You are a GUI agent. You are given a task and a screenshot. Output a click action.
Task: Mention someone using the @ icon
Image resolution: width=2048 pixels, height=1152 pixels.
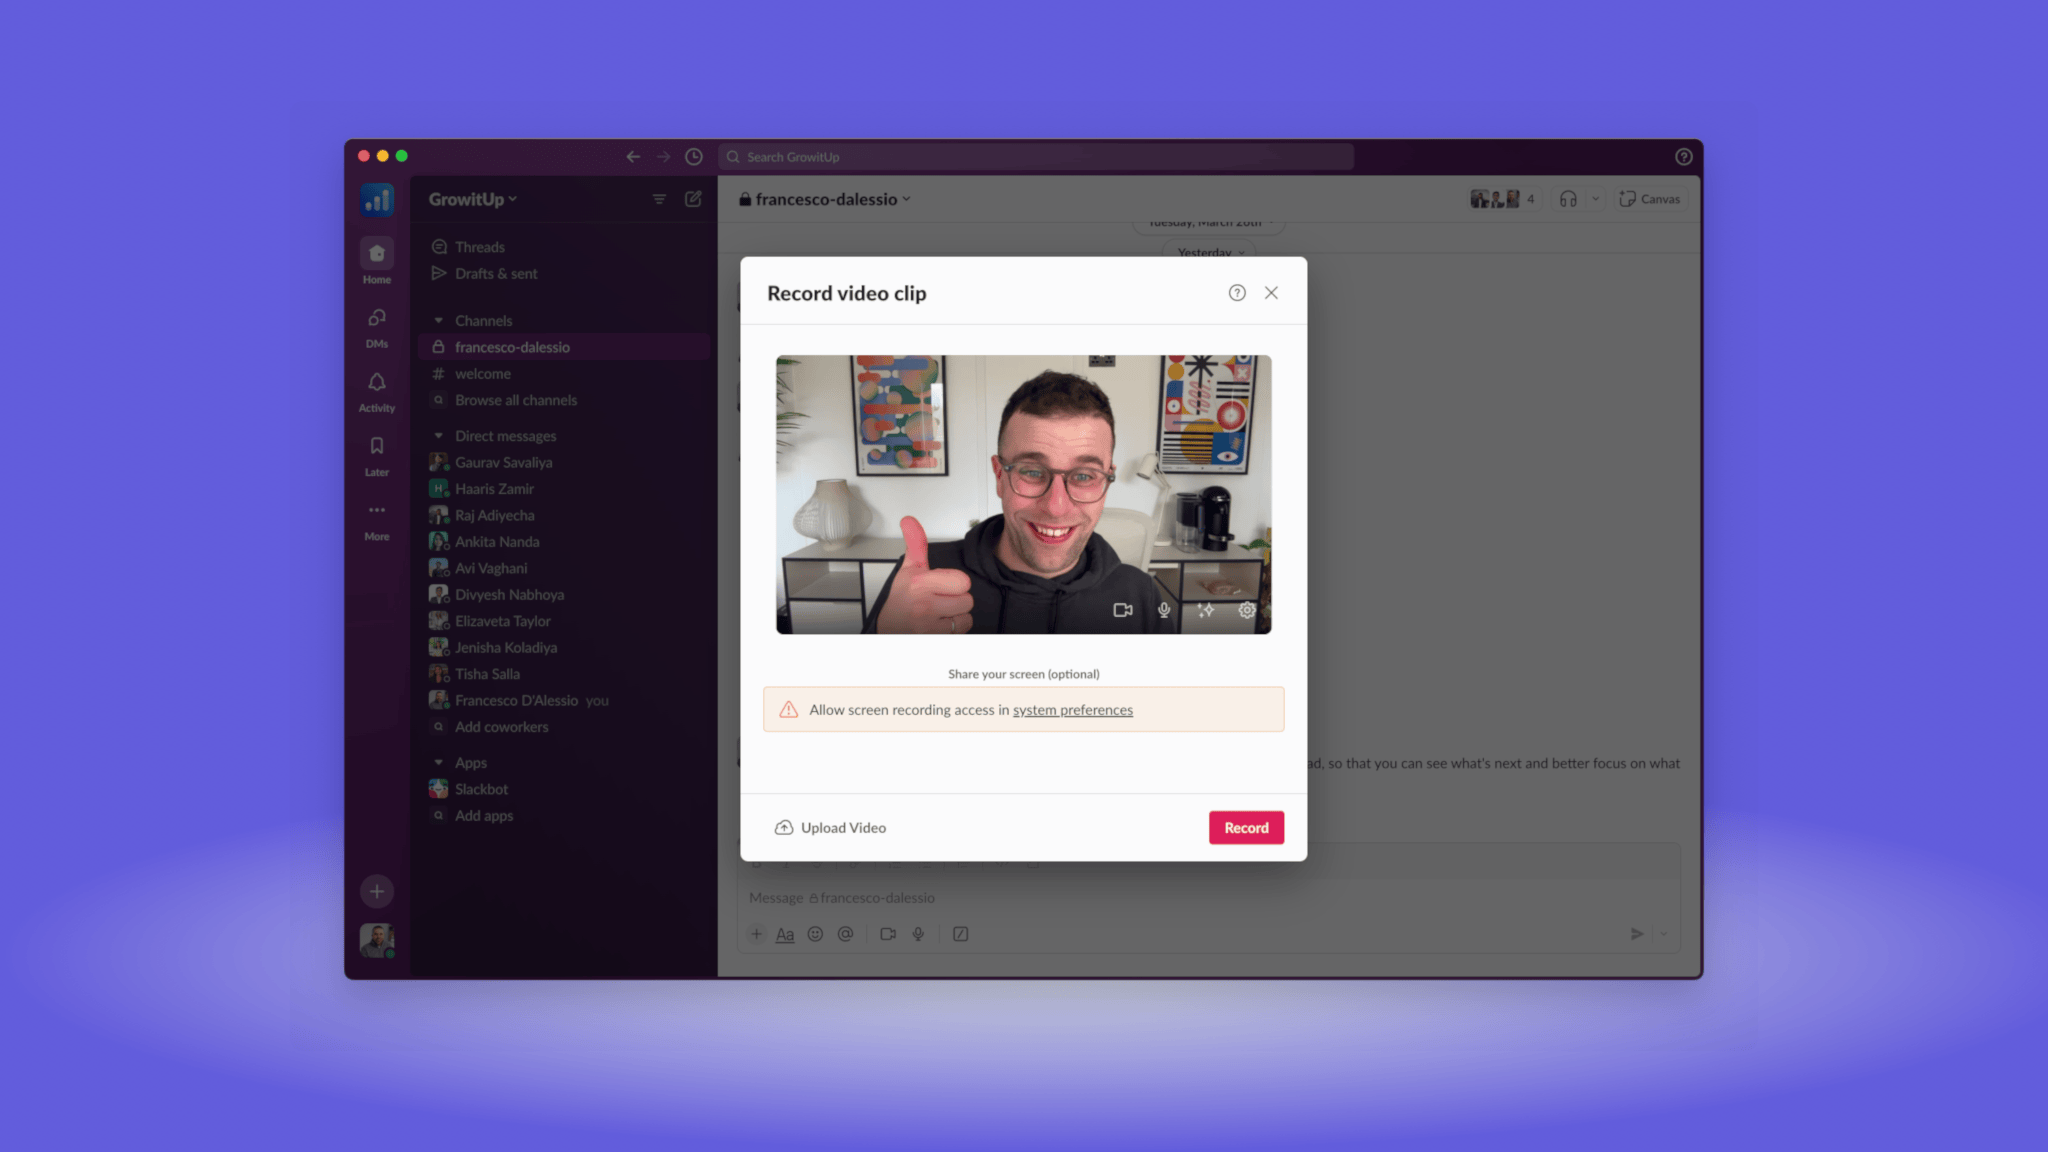coord(845,934)
